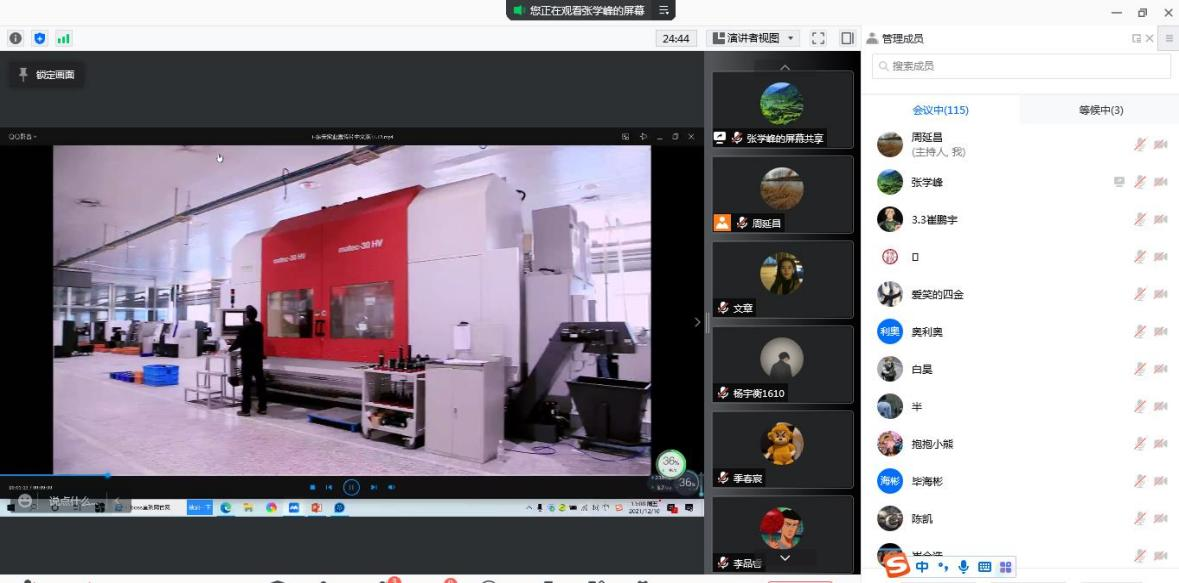Image resolution: width=1179 pixels, height=583 pixels.
Task: Click the 锁定画面 pin button
Action: (x=46, y=75)
